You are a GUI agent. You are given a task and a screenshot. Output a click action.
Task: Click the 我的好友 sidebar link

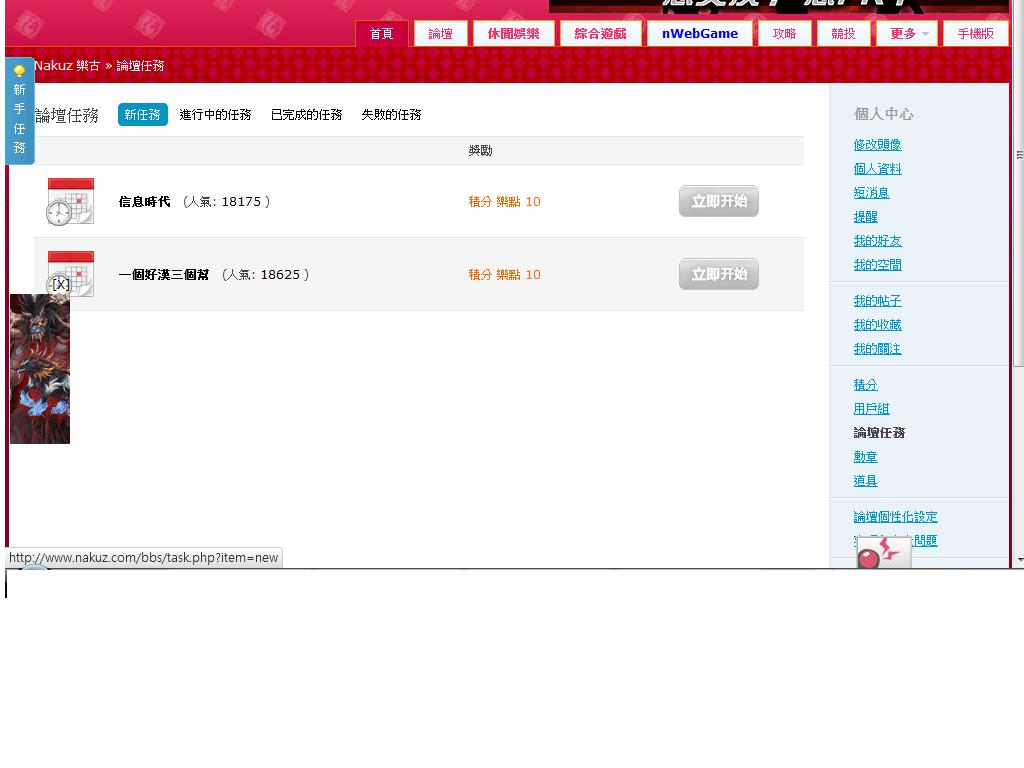pyautogui.click(x=877, y=241)
